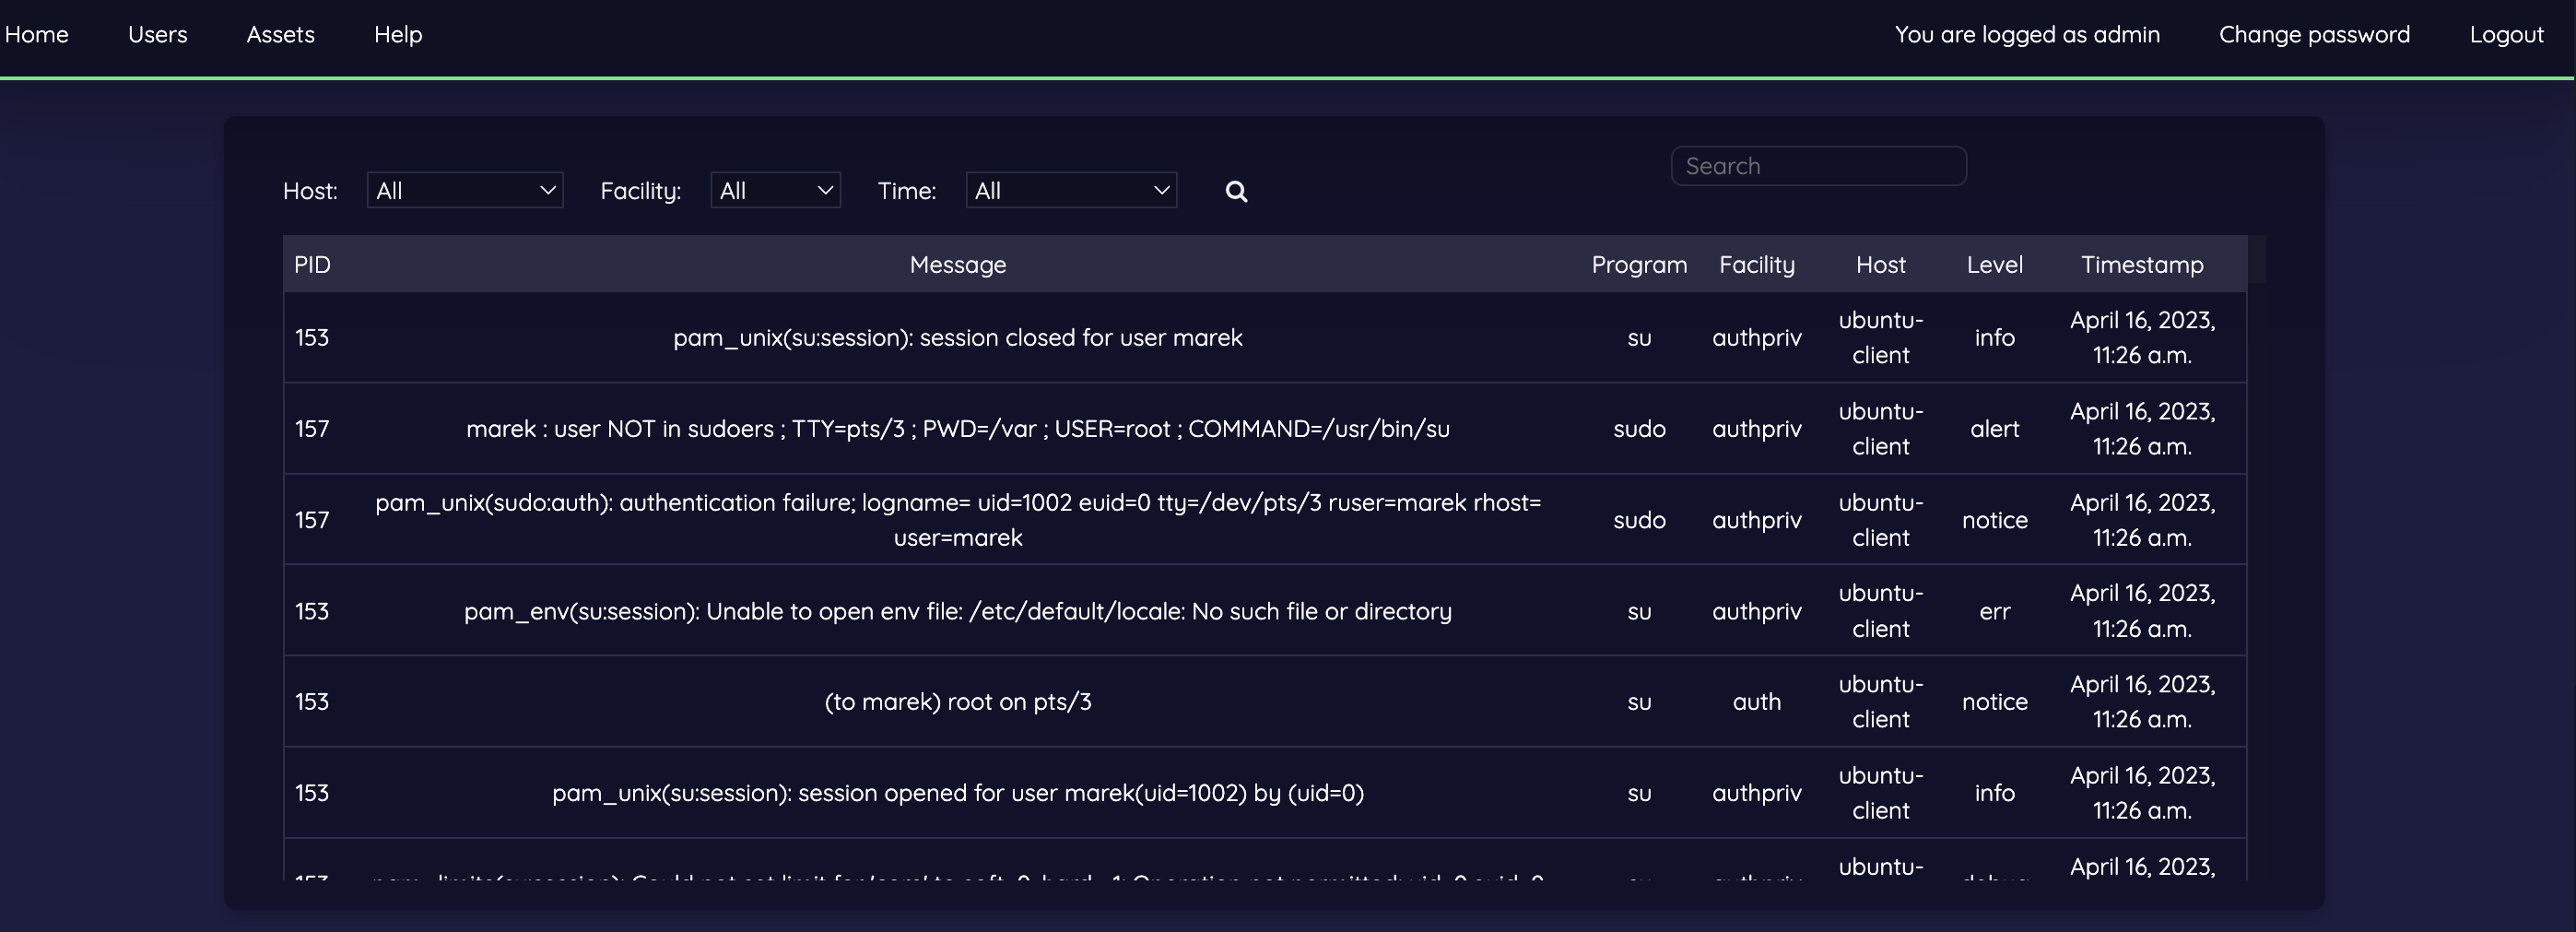Click the Message column header
2576x932 pixels.
pyautogui.click(x=957, y=264)
